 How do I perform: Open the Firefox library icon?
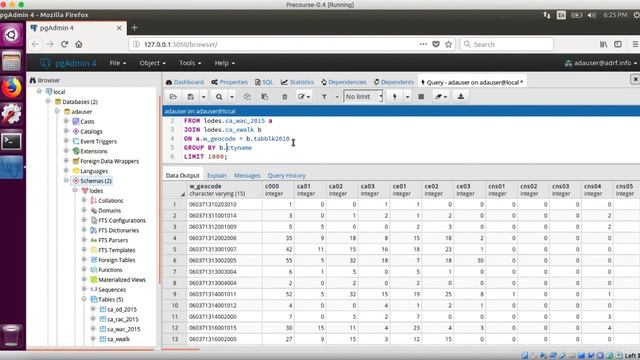tap(603, 44)
